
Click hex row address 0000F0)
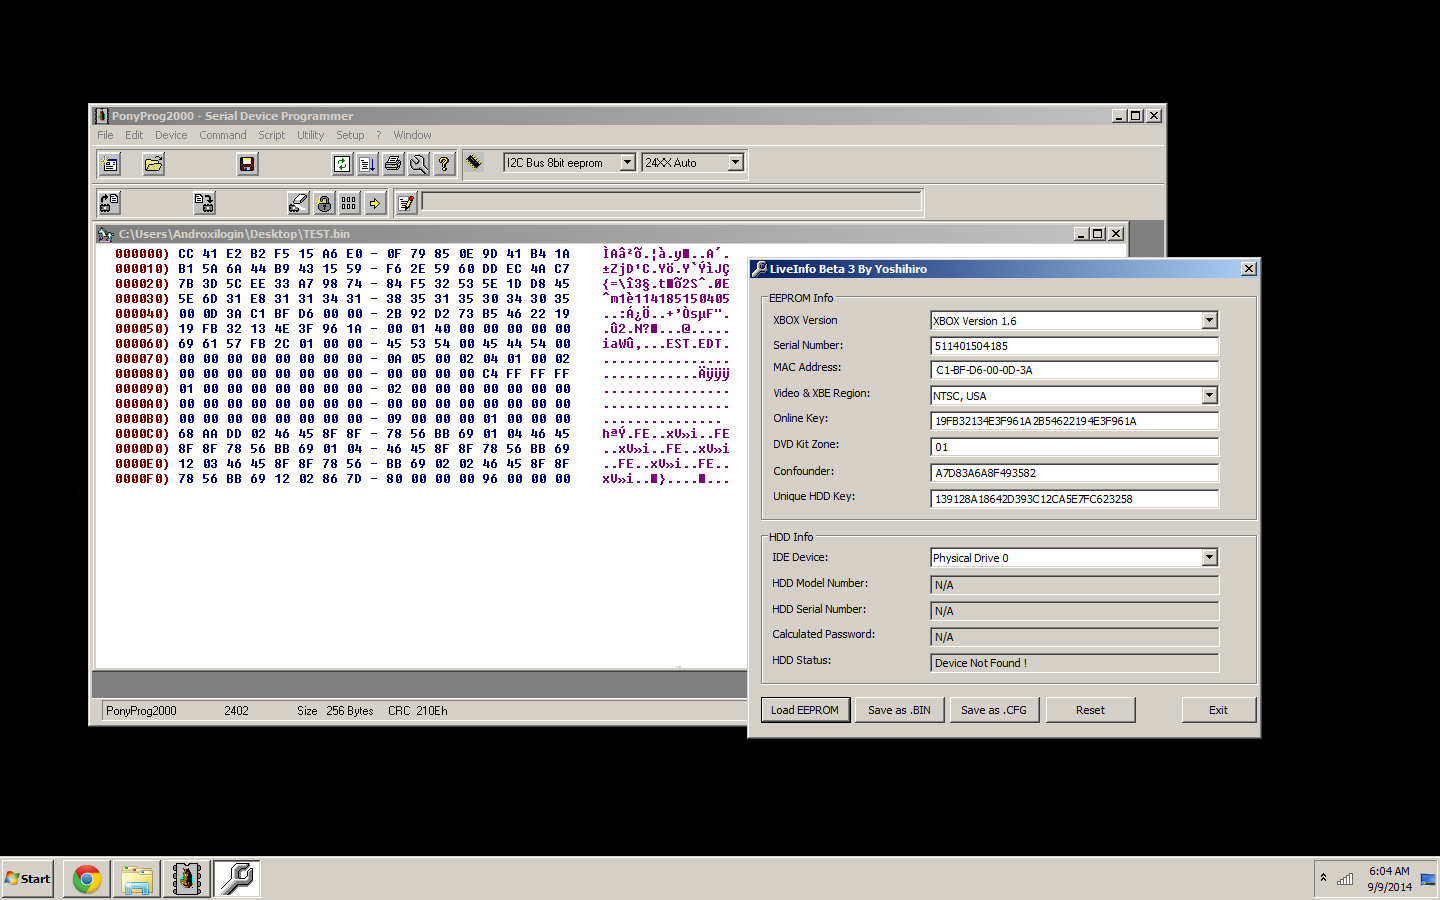coord(142,479)
